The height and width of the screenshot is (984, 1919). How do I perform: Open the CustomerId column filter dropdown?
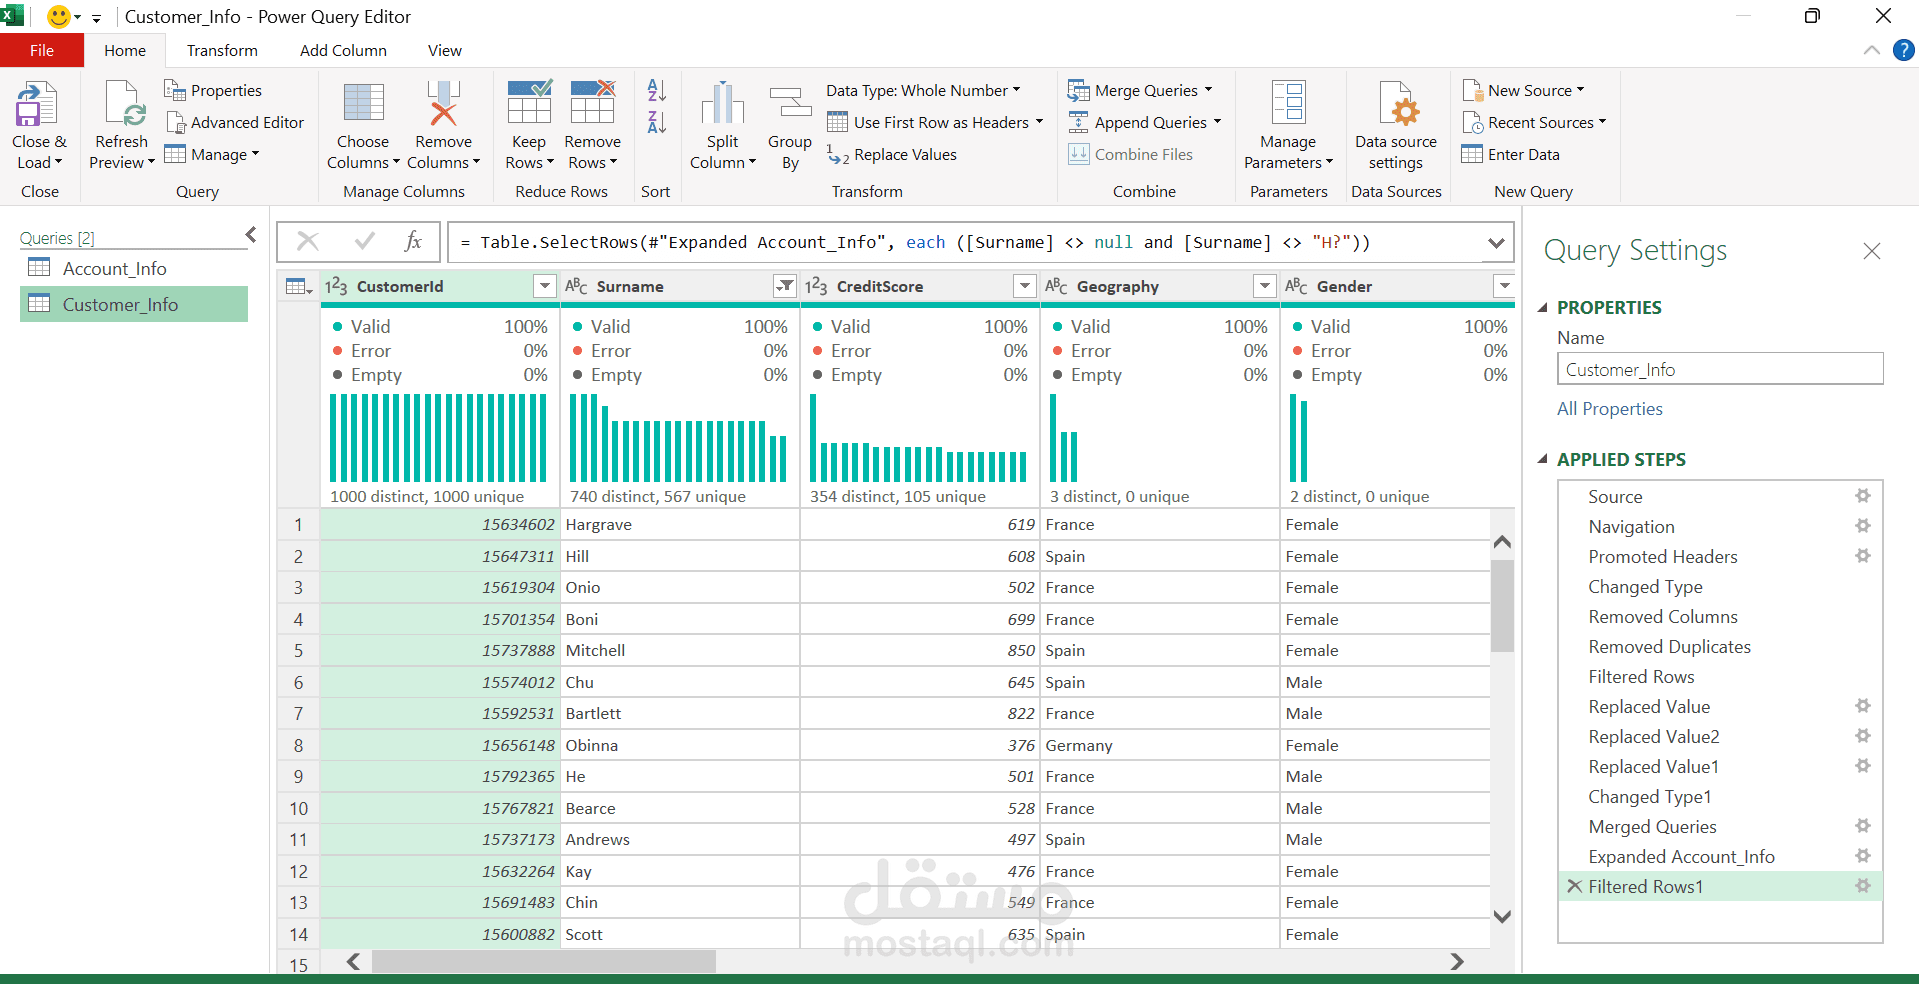pyautogui.click(x=544, y=287)
